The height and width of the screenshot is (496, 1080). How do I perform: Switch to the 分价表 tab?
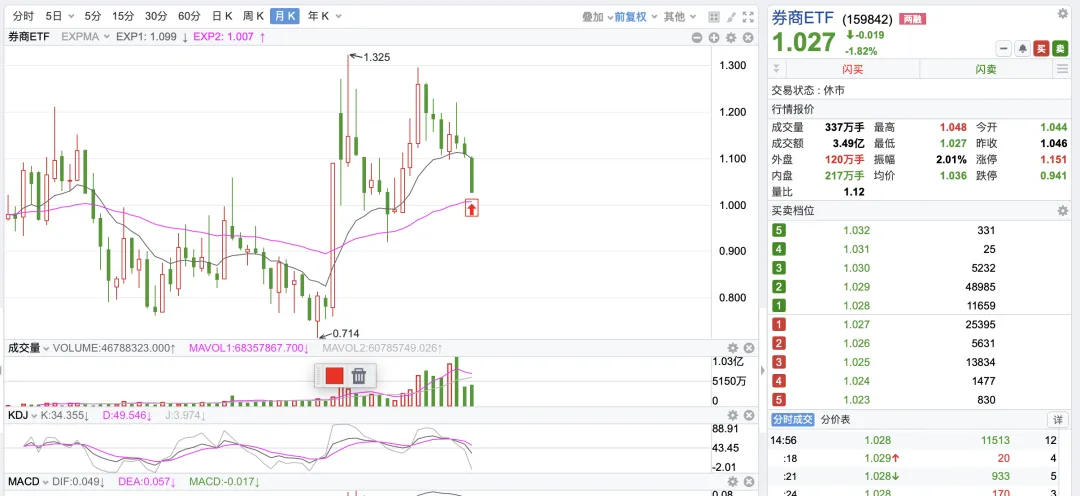(x=835, y=420)
